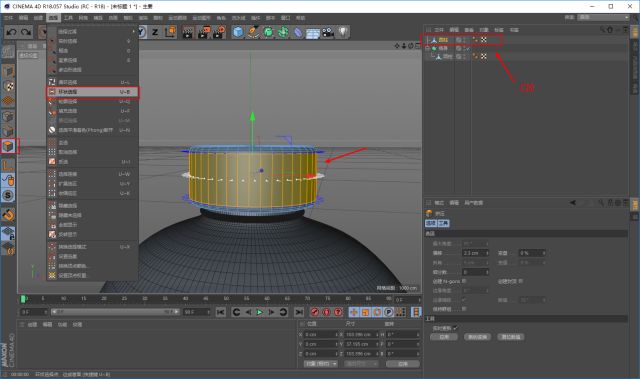This screenshot has height=379, width=640.
Task: Toggle the Realtime Update checkbox
Action: (456, 328)
